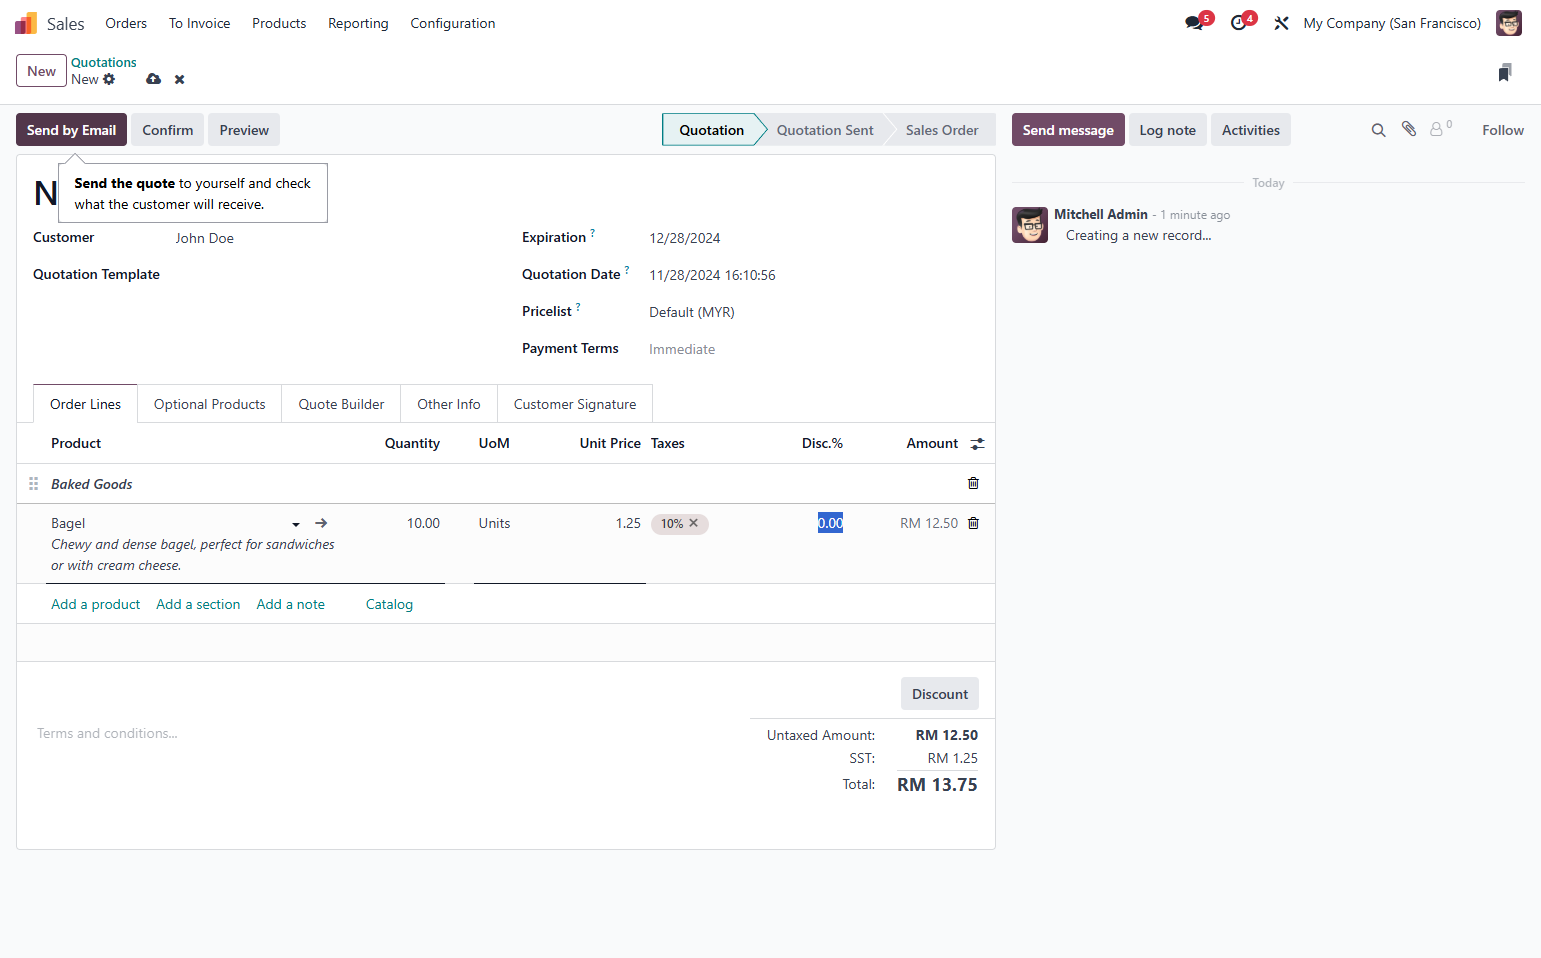Open the company switcher My Company (San Francisco)
The image size is (1541, 958).
coord(1392,23)
